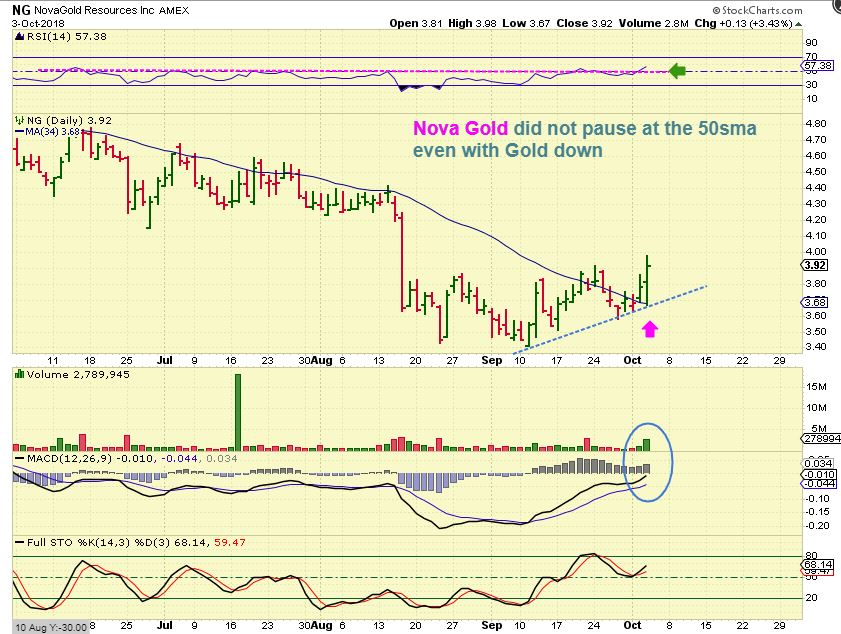Click the Sep label on price date axis
Image resolution: width=841 pixels, height=634 pixels.
pyautogui.click(x=491, y=360)
